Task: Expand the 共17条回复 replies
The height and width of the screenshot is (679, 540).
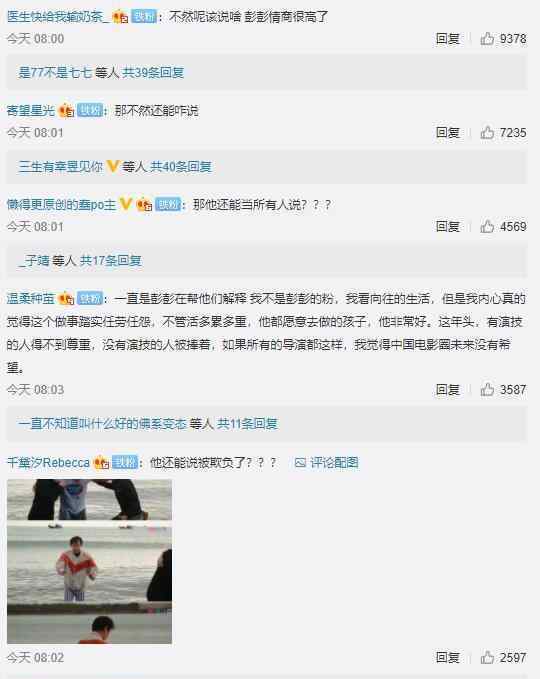Action: coord(111,260)
